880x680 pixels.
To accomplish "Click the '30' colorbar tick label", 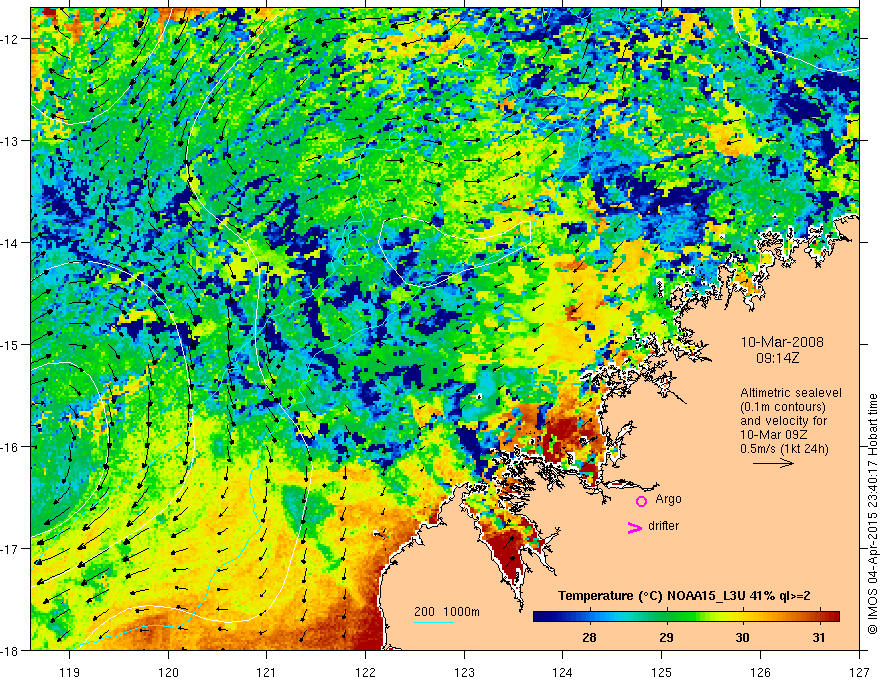I will pyautogui.click(x=742, y=637).
